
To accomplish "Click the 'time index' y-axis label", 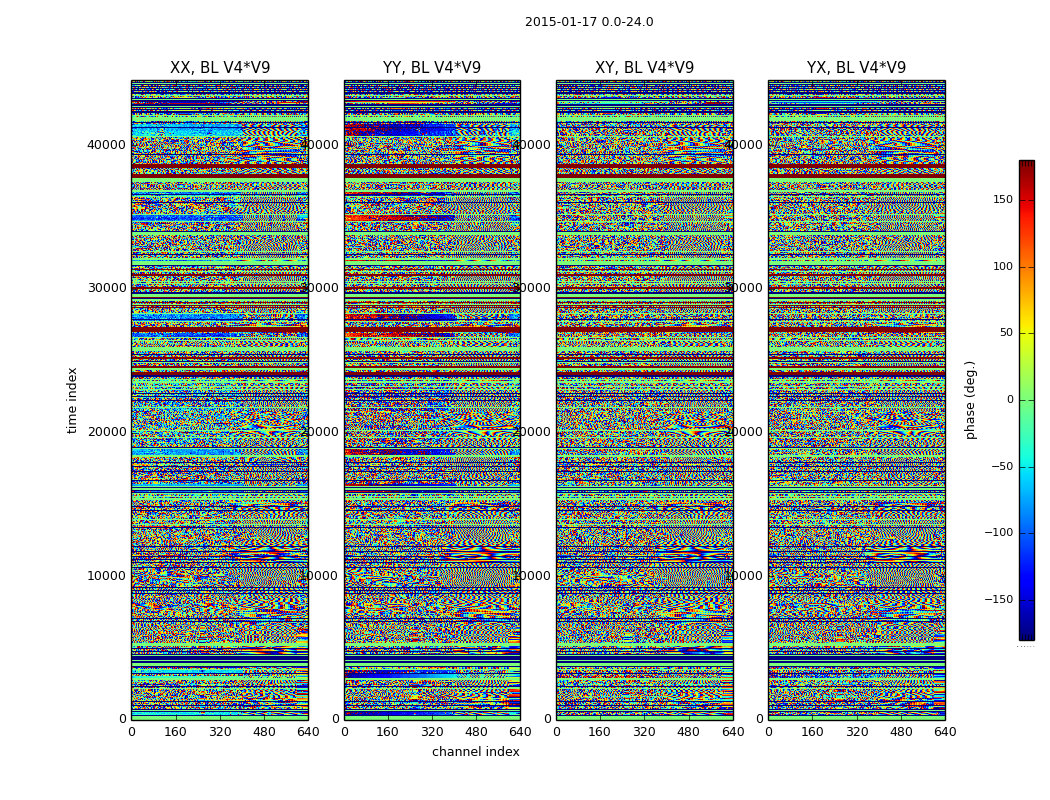I will click(x=72, y=400).
